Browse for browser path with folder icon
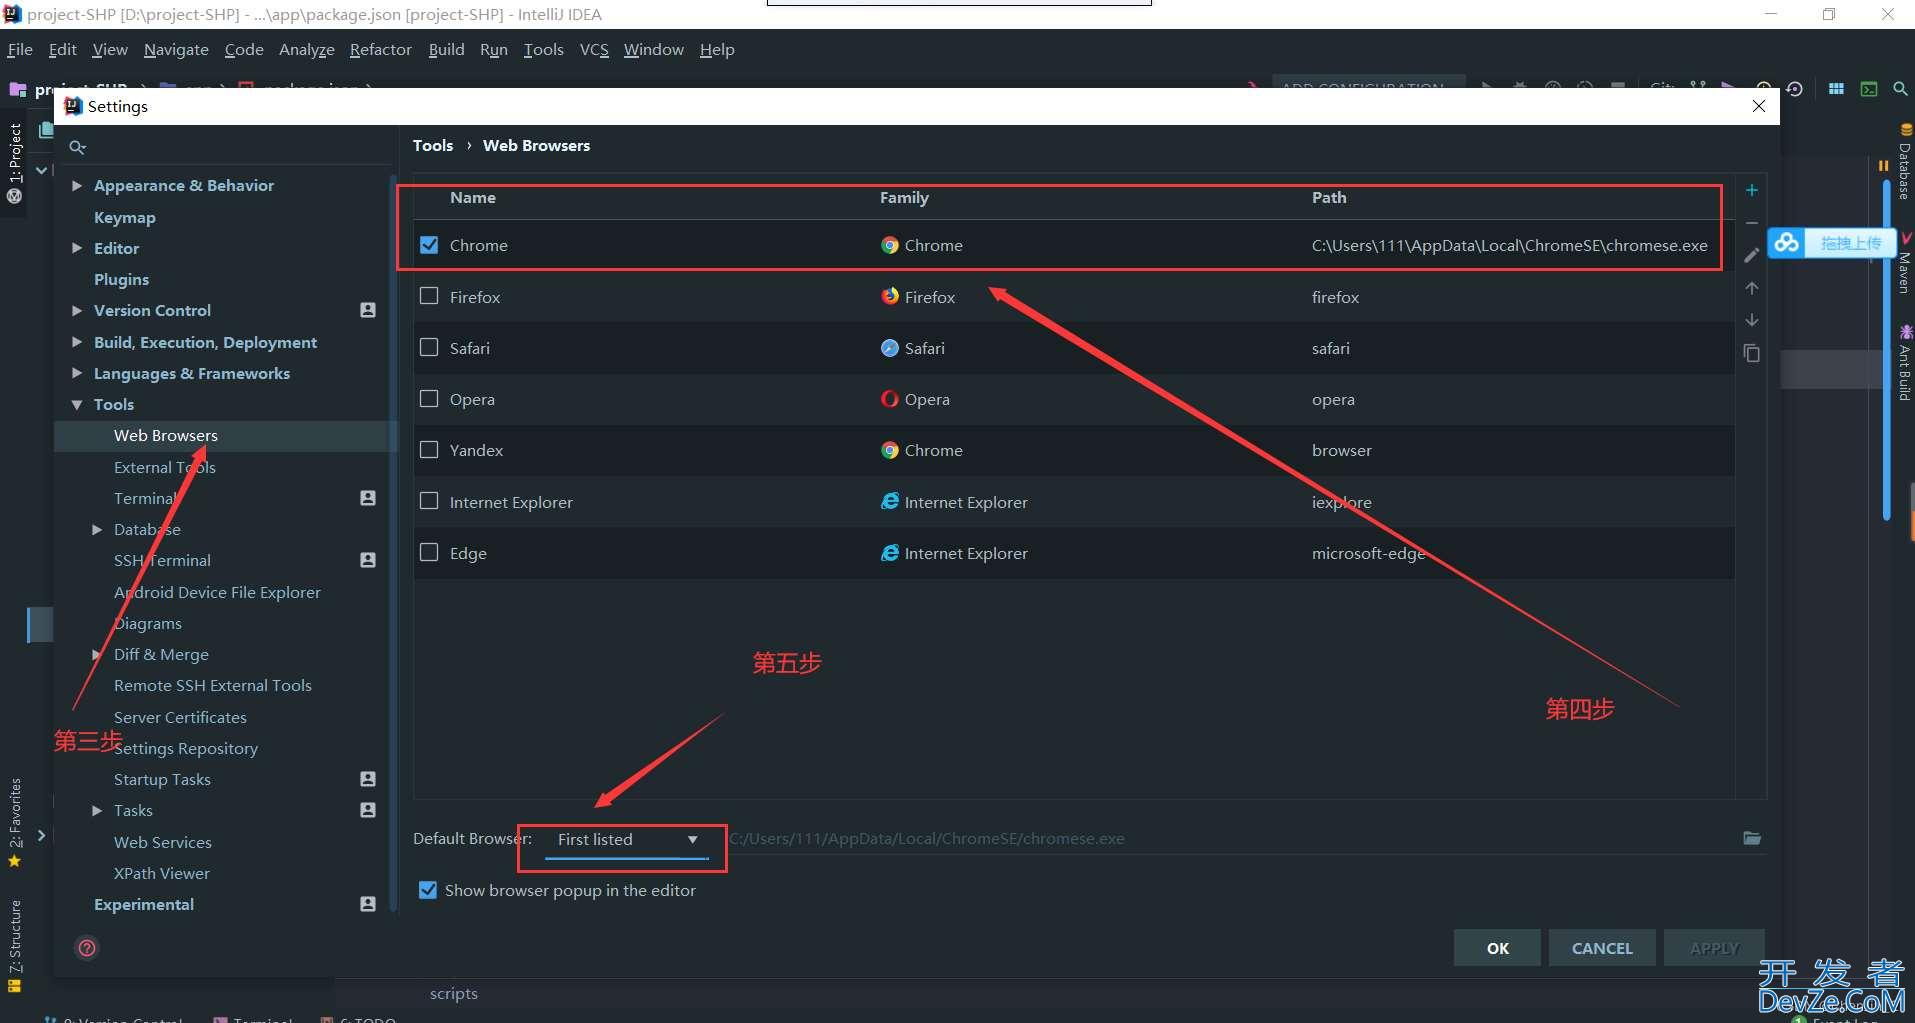The height and width of the screenshot is (1023, 1915). click(x=1752, y=838)
